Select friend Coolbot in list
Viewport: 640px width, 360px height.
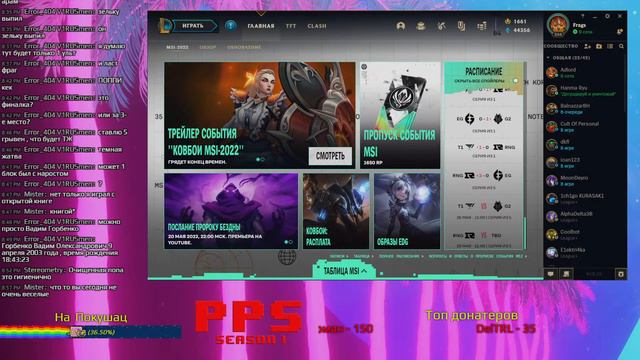click(x=584, y=235)
